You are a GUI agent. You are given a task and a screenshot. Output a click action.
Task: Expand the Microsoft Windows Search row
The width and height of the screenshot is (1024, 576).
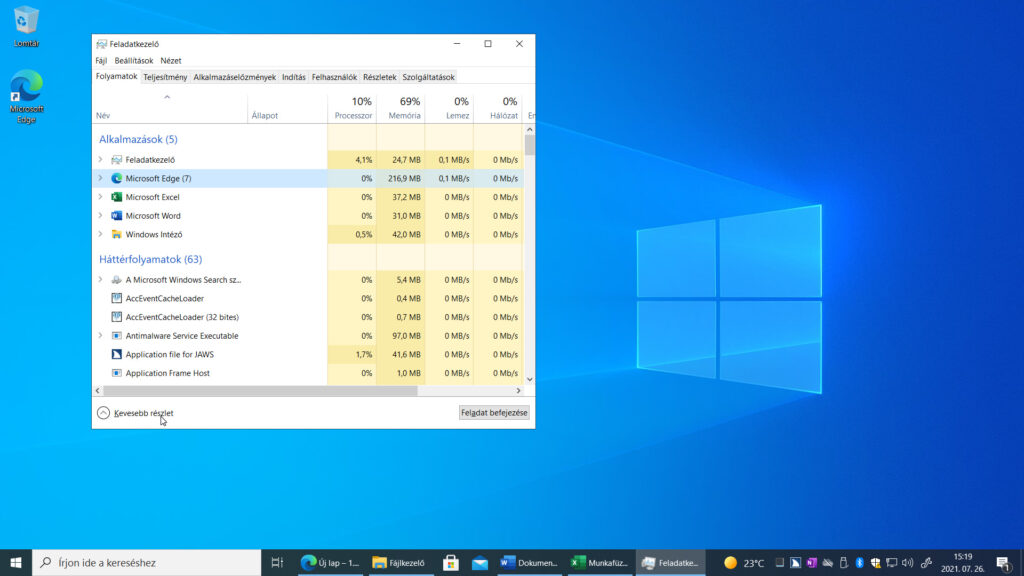101,280
